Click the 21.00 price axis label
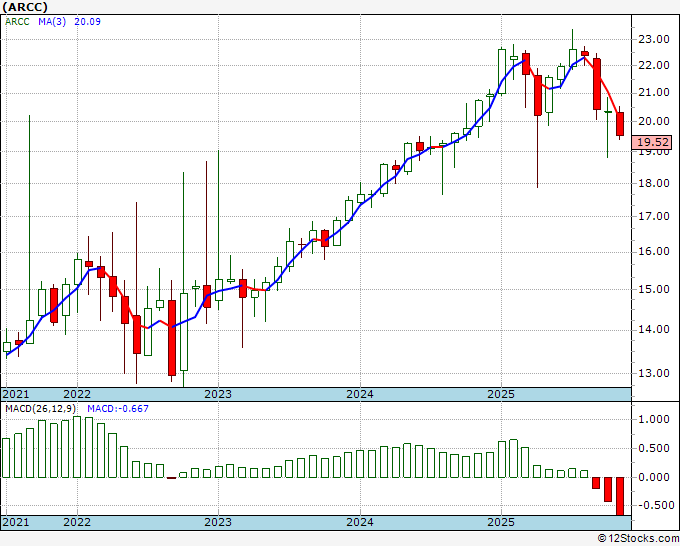 654,92
